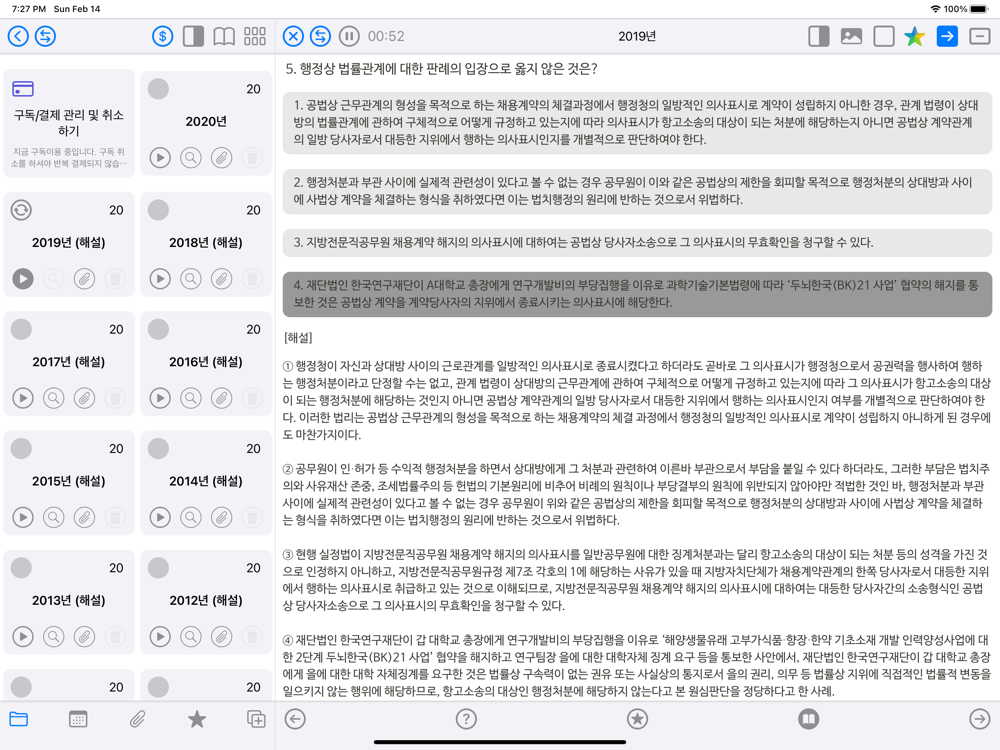Toggle the status circle on 2017년 card
The height and width of the screenshot is (750, 1000).
(x=21, y=329)
